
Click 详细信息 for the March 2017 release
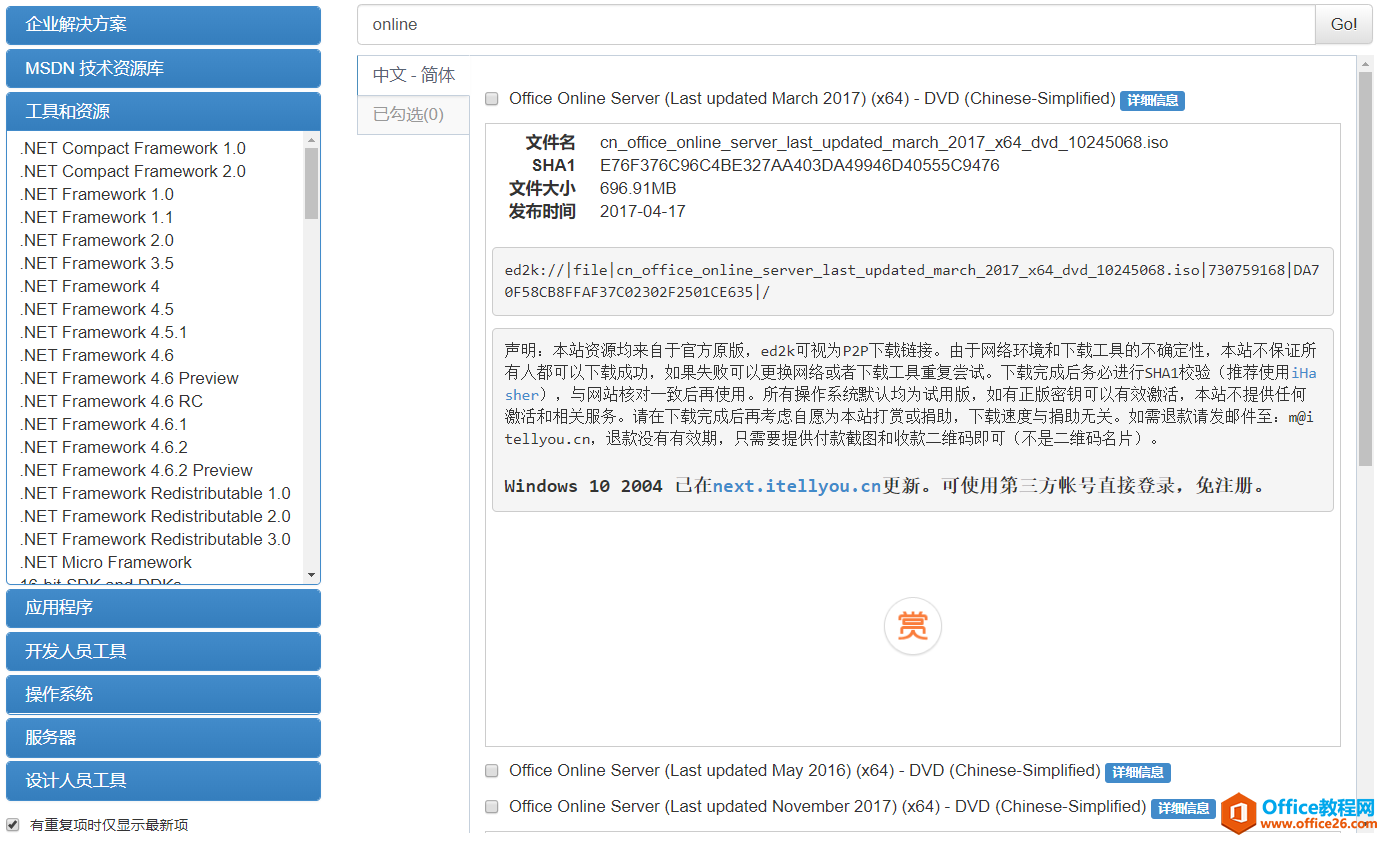pos(1152,100)
